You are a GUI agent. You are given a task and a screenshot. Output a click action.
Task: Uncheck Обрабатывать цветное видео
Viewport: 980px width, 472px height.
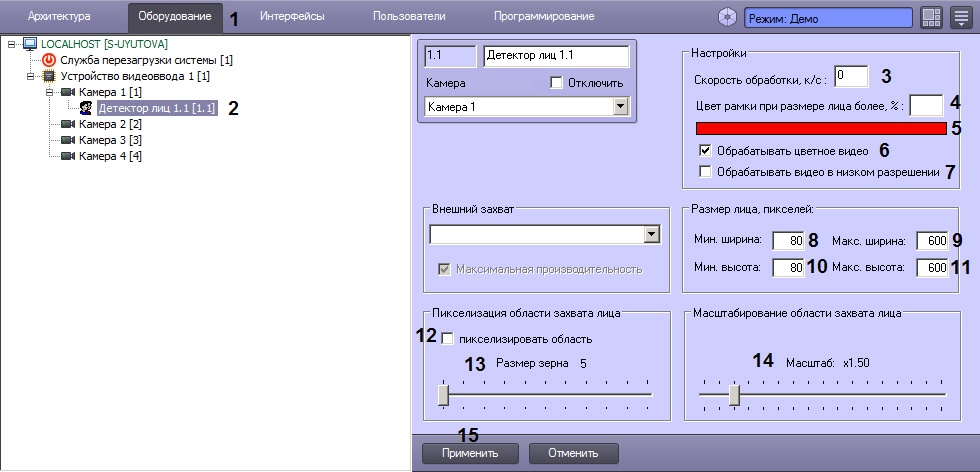(x=706, y=150)
